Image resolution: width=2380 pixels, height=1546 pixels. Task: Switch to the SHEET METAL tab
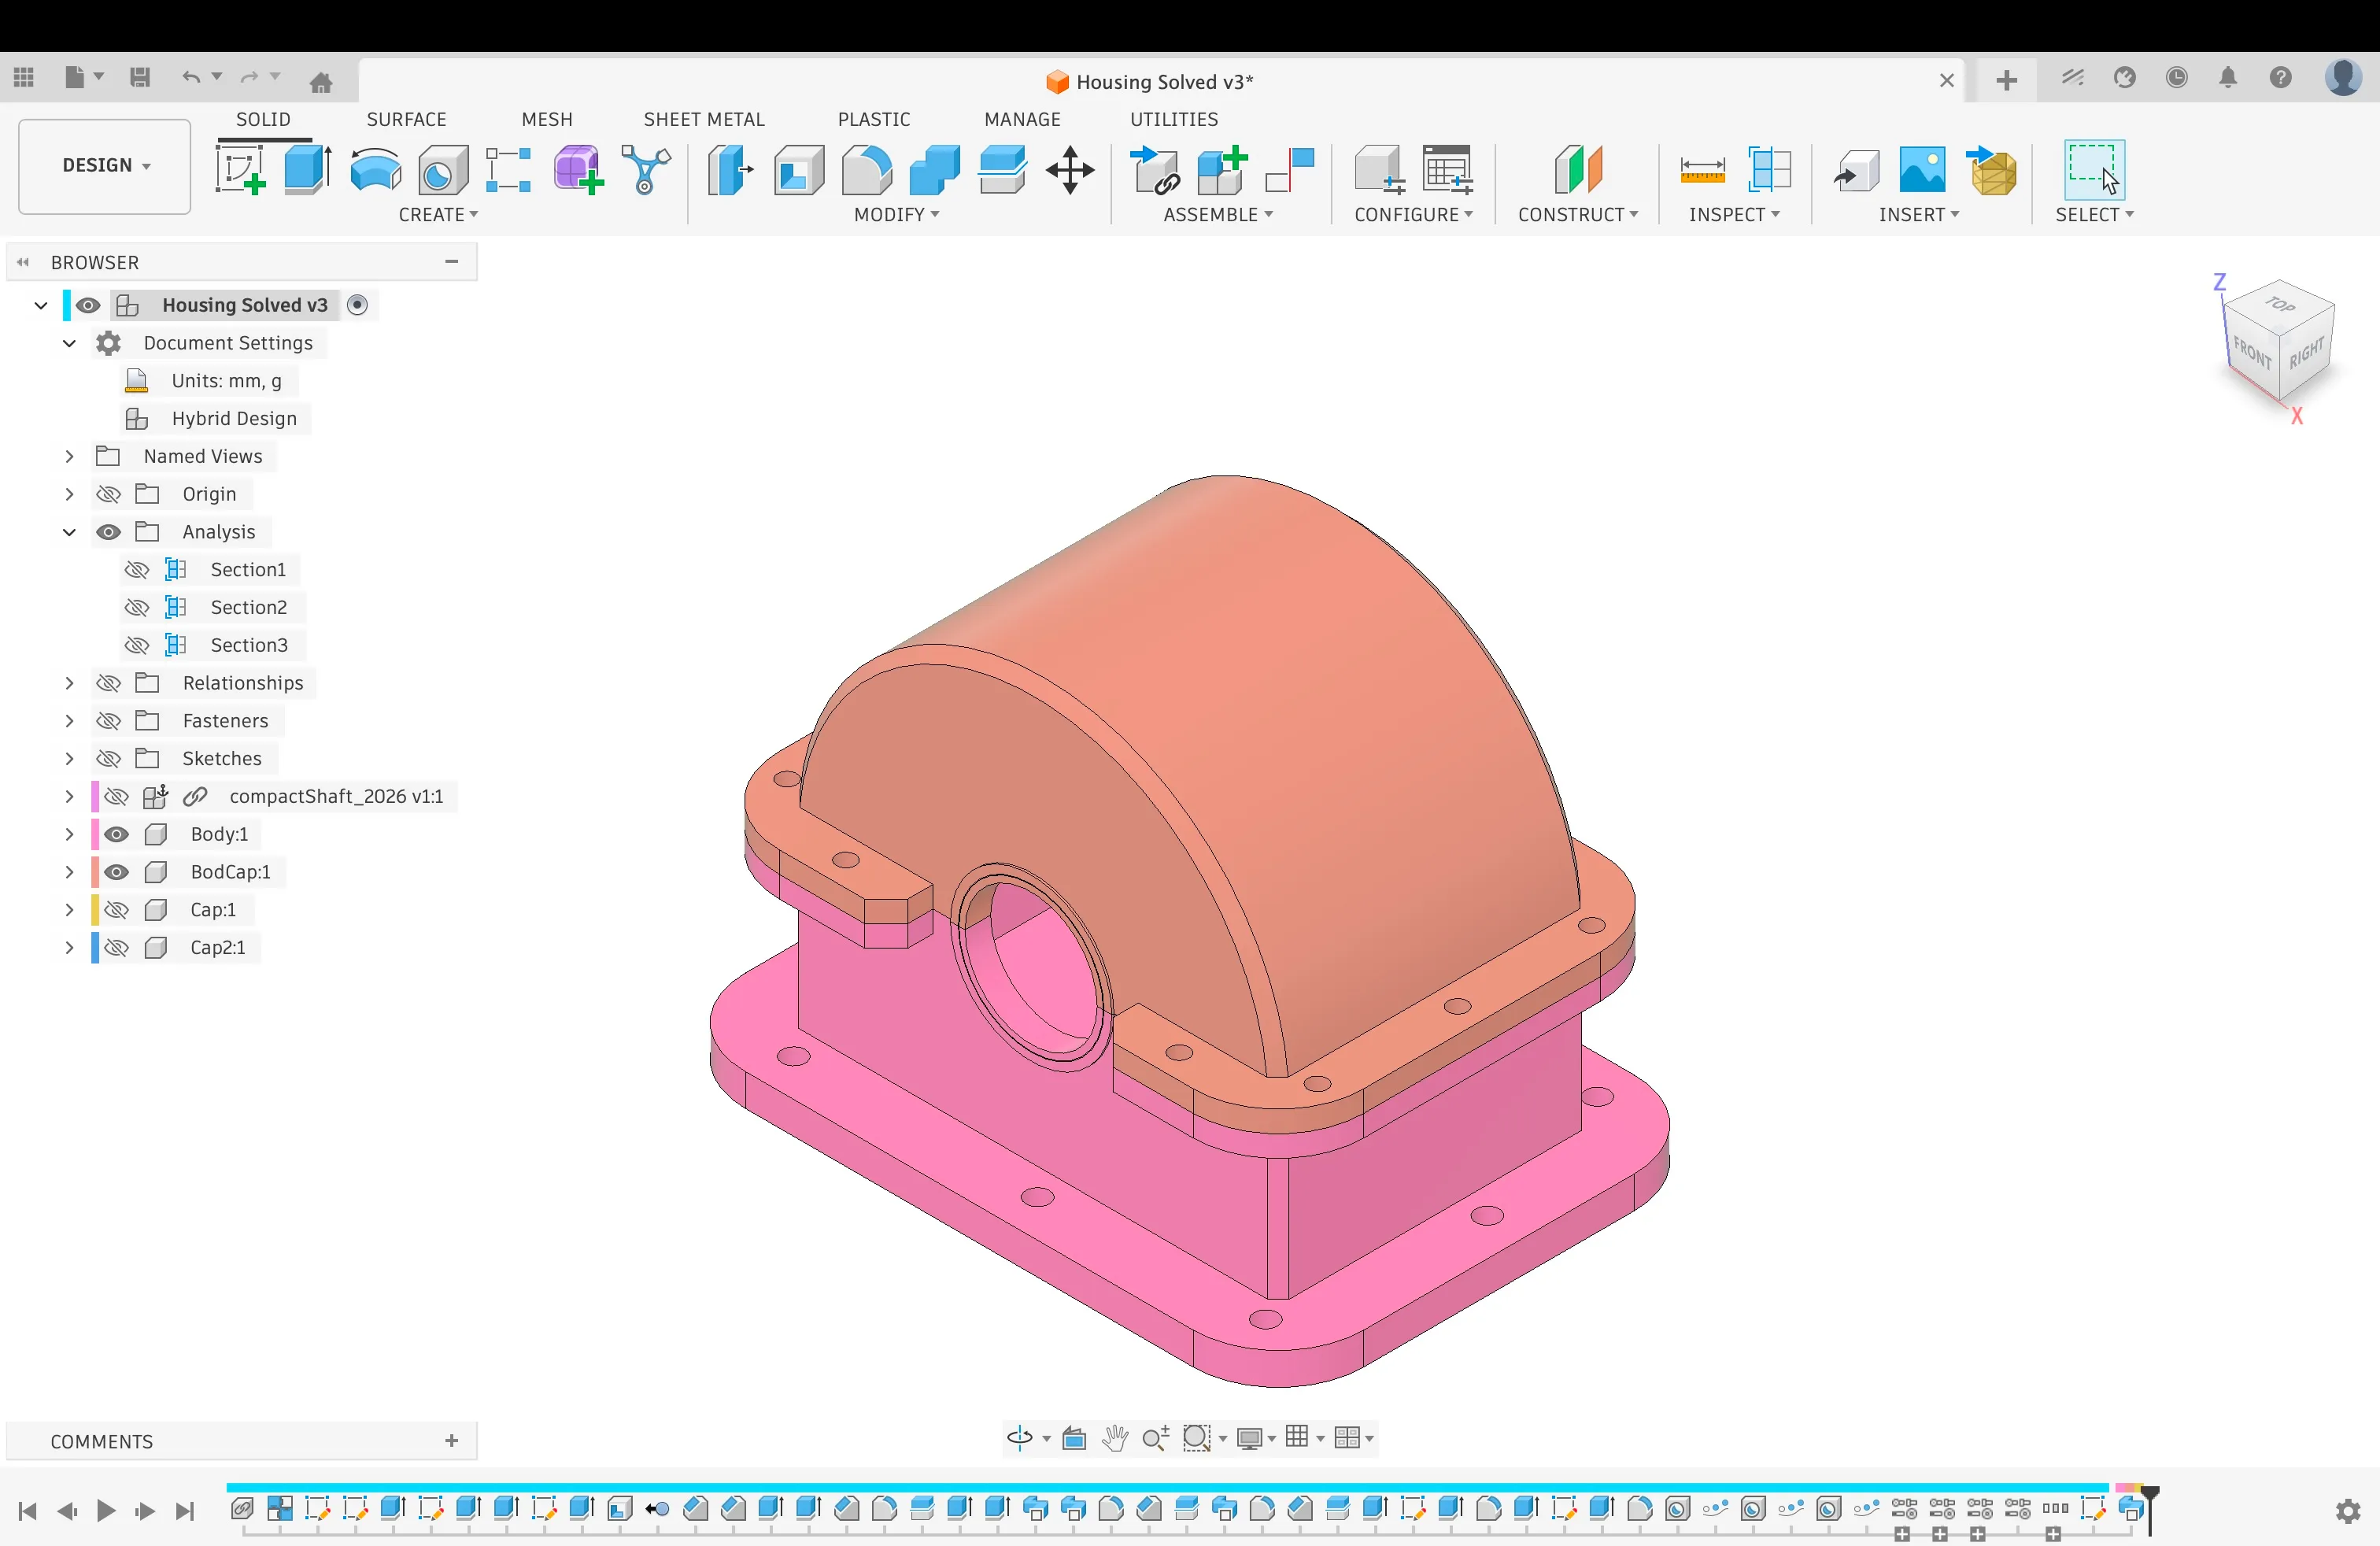click(704, 119)
